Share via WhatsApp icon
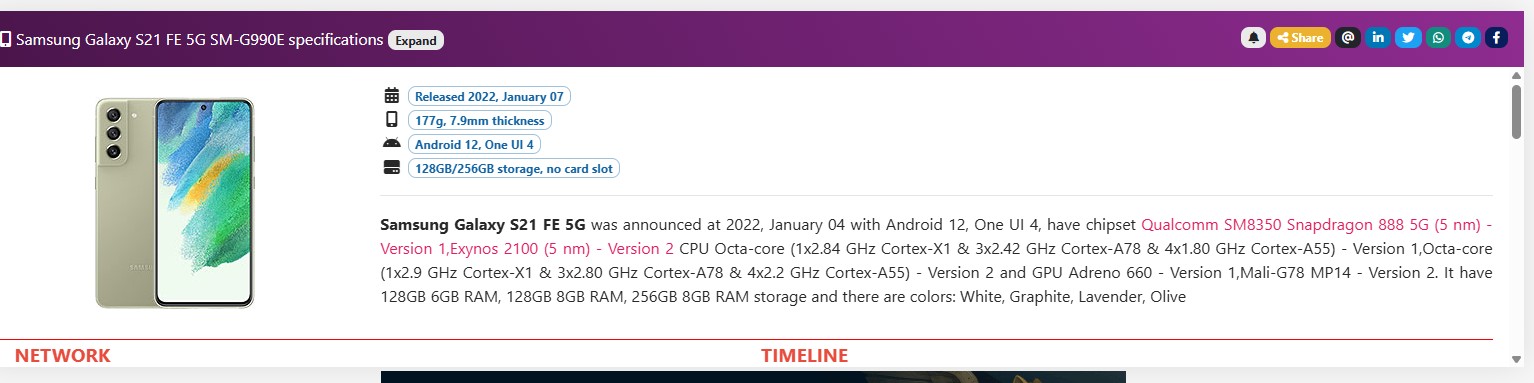The height and width of the screenshot is (383, 1534). point(1438,38)
